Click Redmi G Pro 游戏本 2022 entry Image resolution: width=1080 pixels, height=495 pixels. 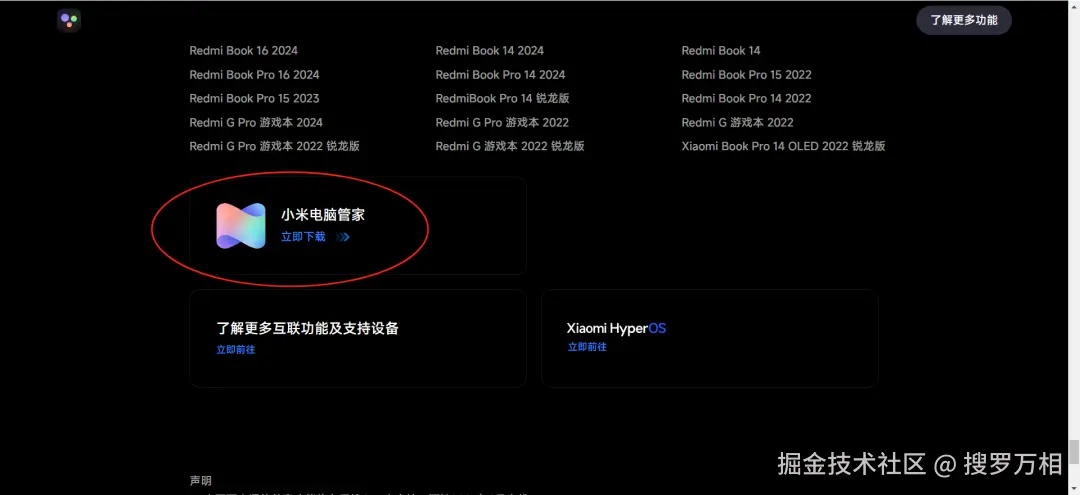point(502,123)
